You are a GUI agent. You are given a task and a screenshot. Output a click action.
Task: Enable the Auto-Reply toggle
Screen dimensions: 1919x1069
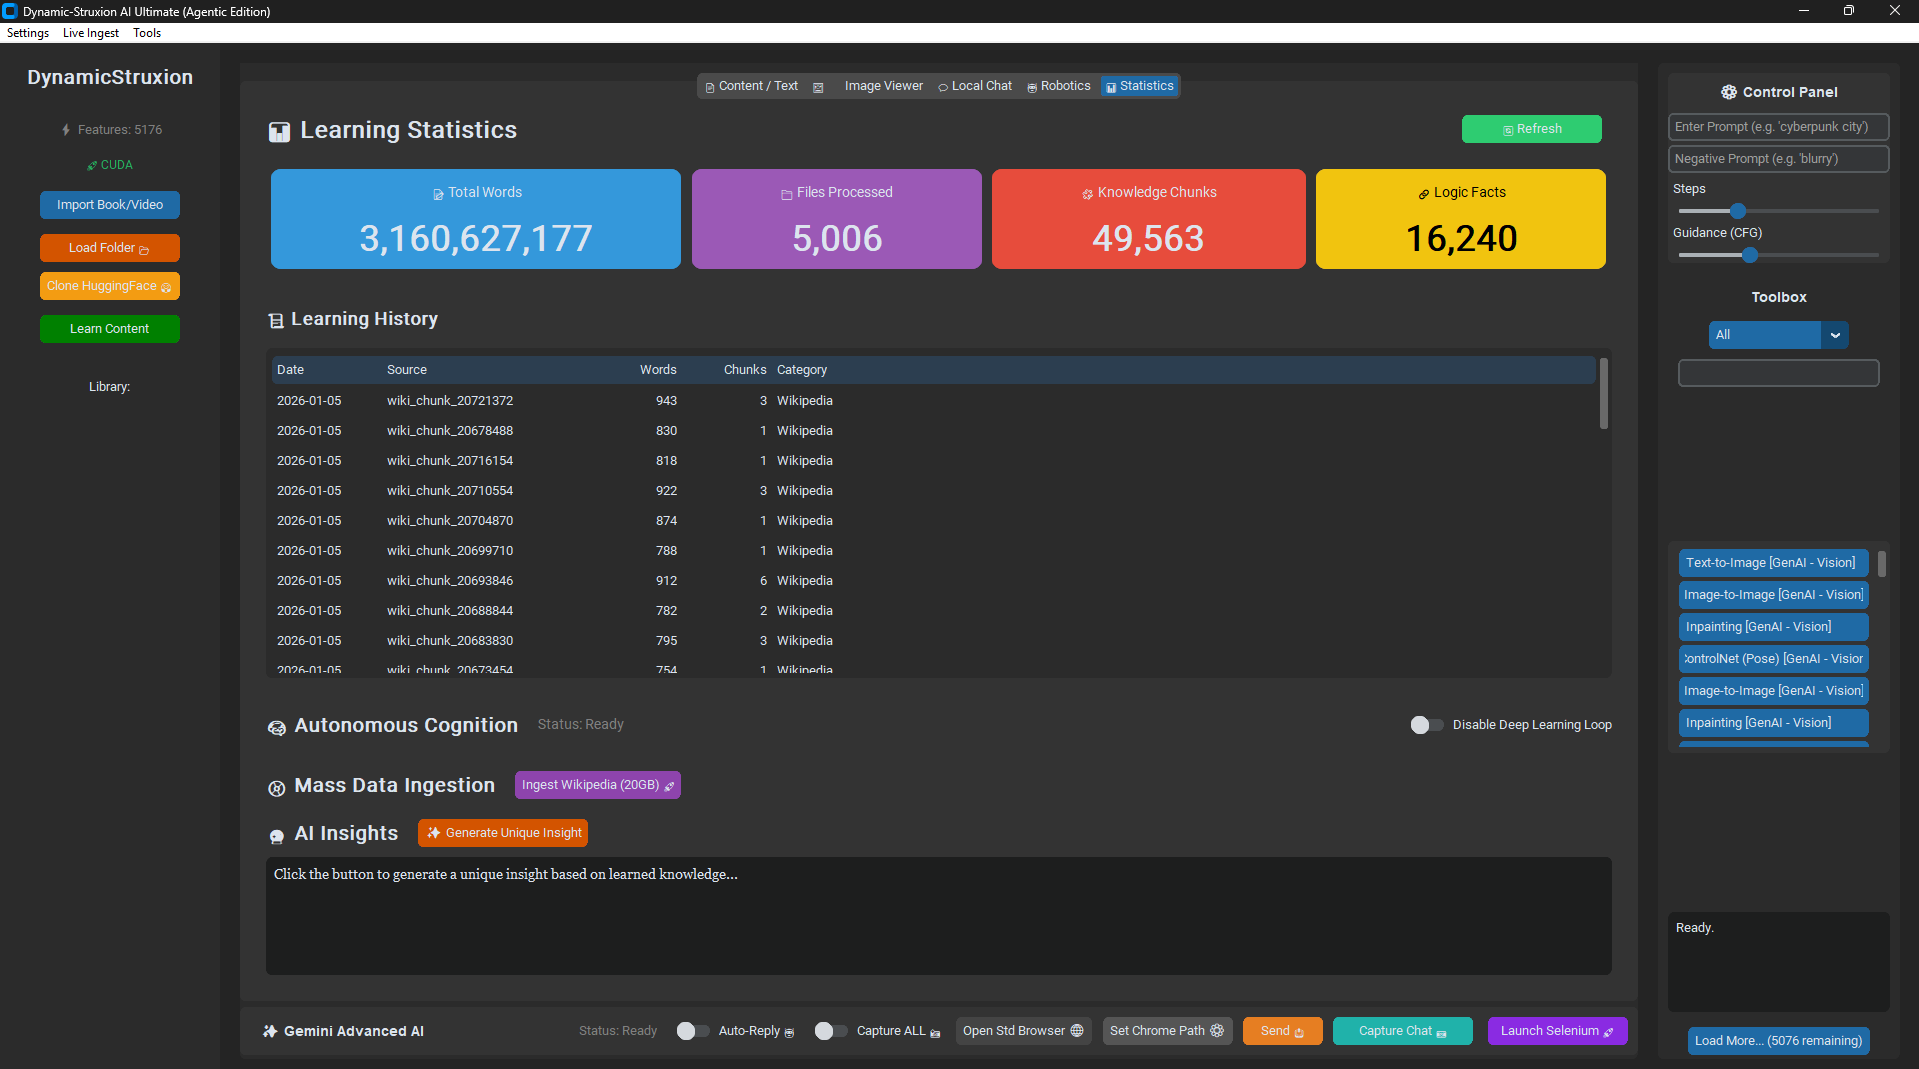pos(692,1031)
